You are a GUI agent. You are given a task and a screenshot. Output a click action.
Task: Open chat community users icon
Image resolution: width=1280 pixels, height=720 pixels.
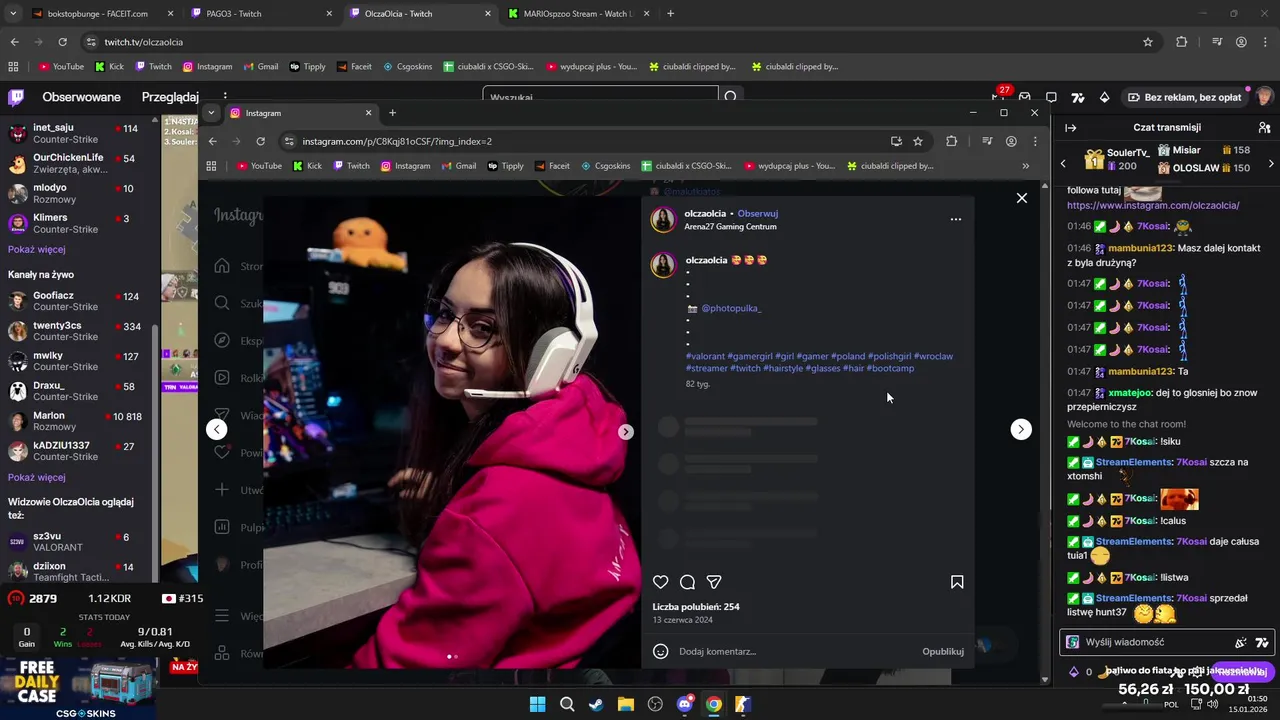[1264, 128]
